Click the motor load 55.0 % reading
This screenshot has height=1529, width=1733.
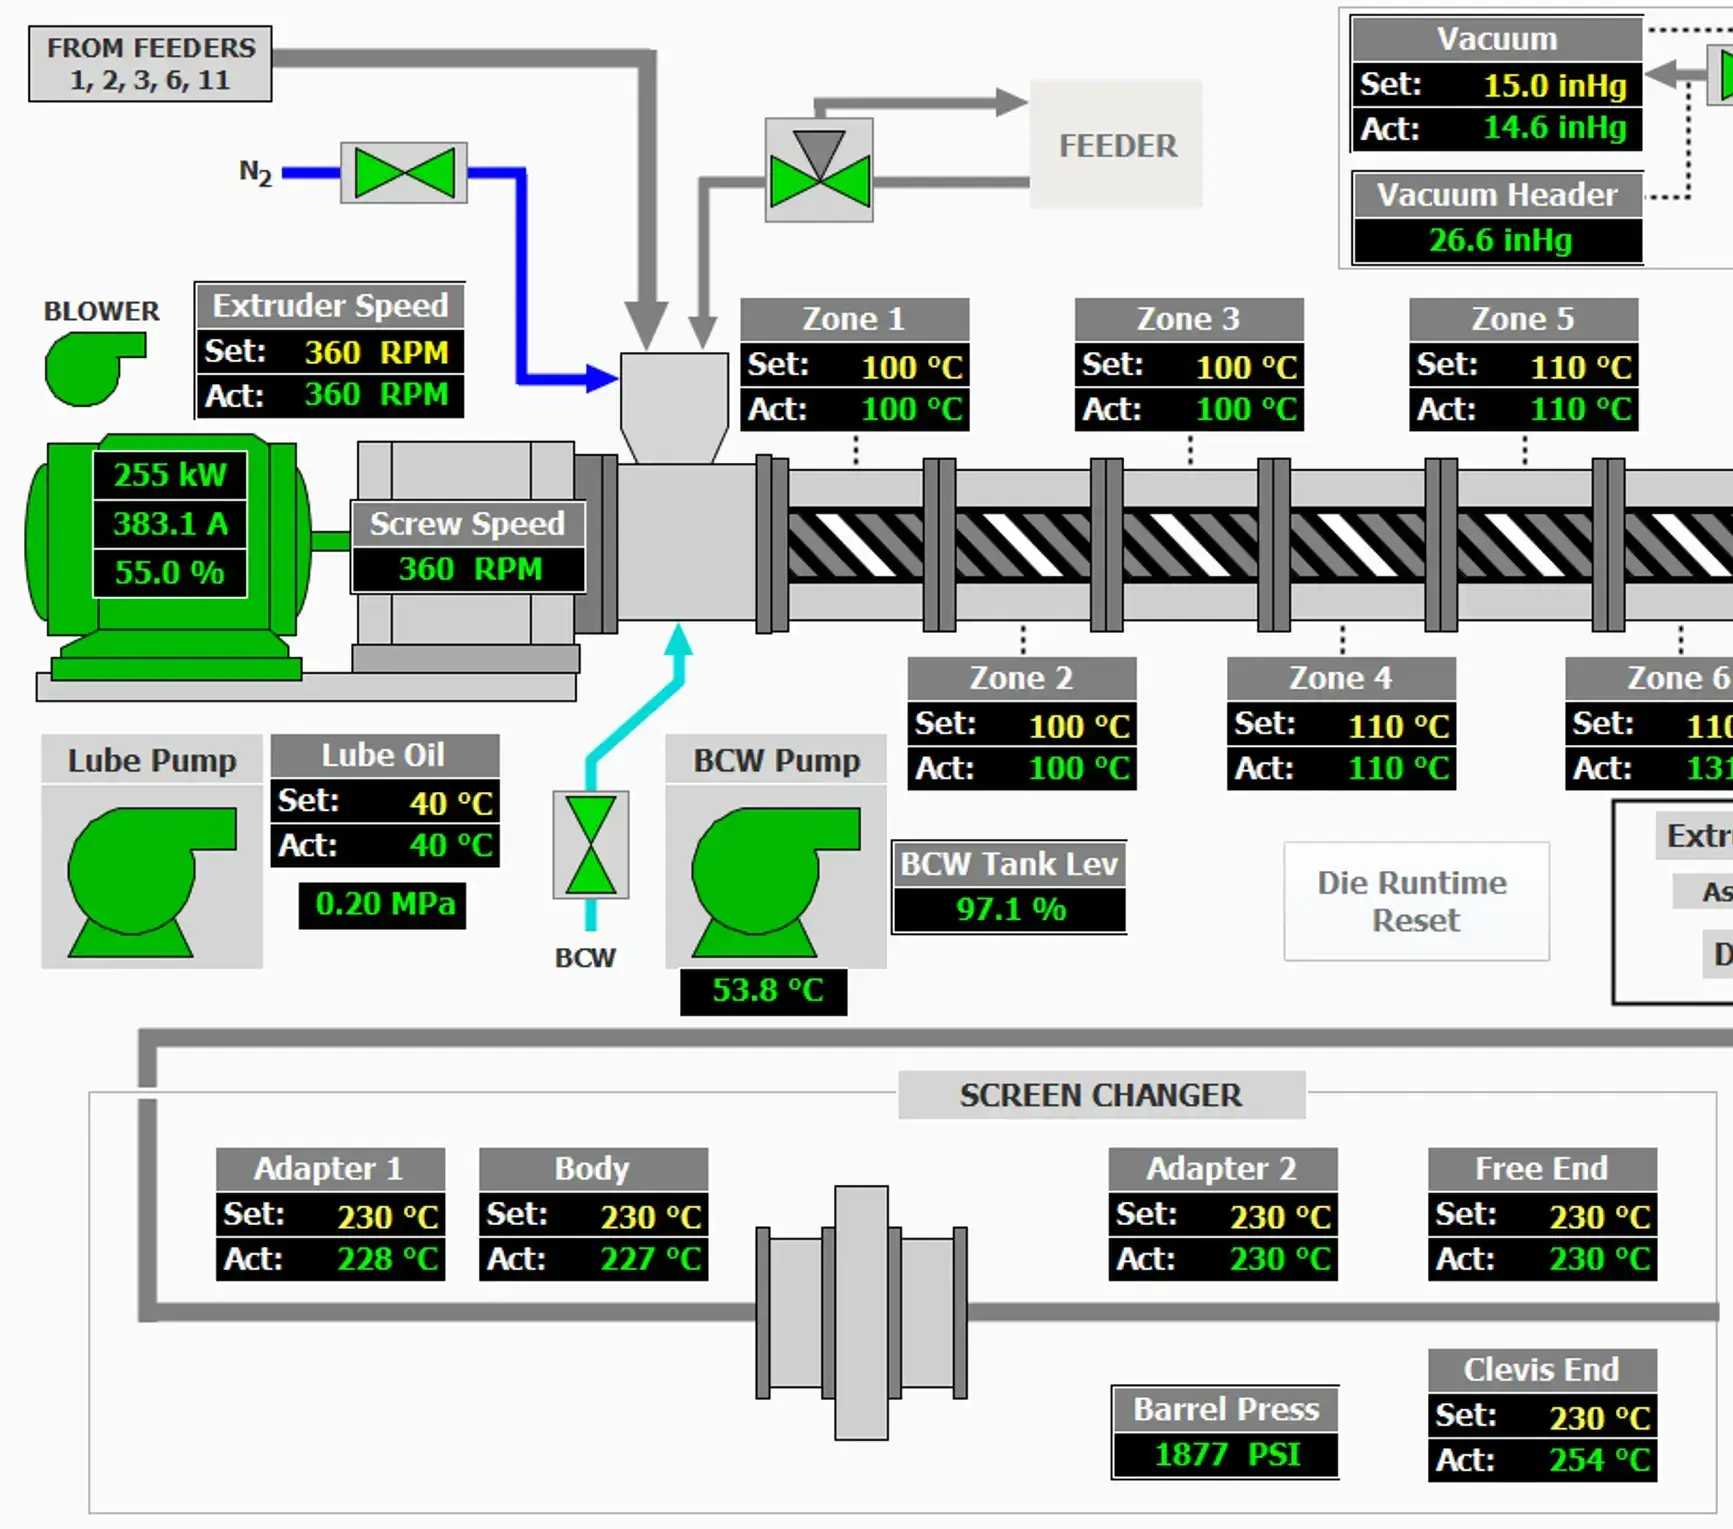[170, 572]
